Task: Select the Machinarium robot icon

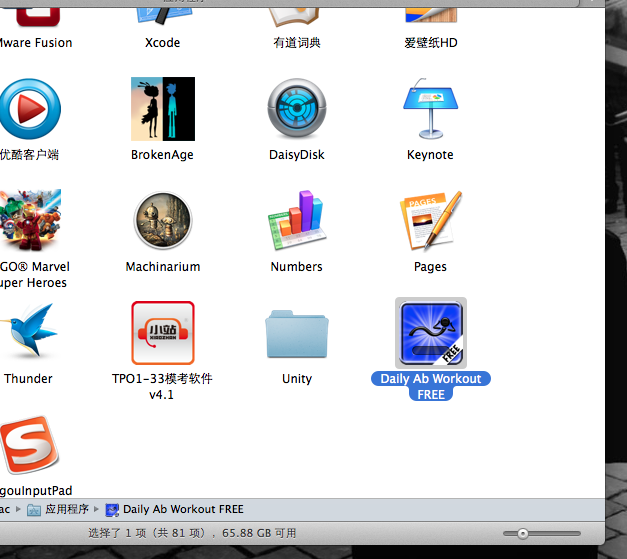Action: pos(163,221)
